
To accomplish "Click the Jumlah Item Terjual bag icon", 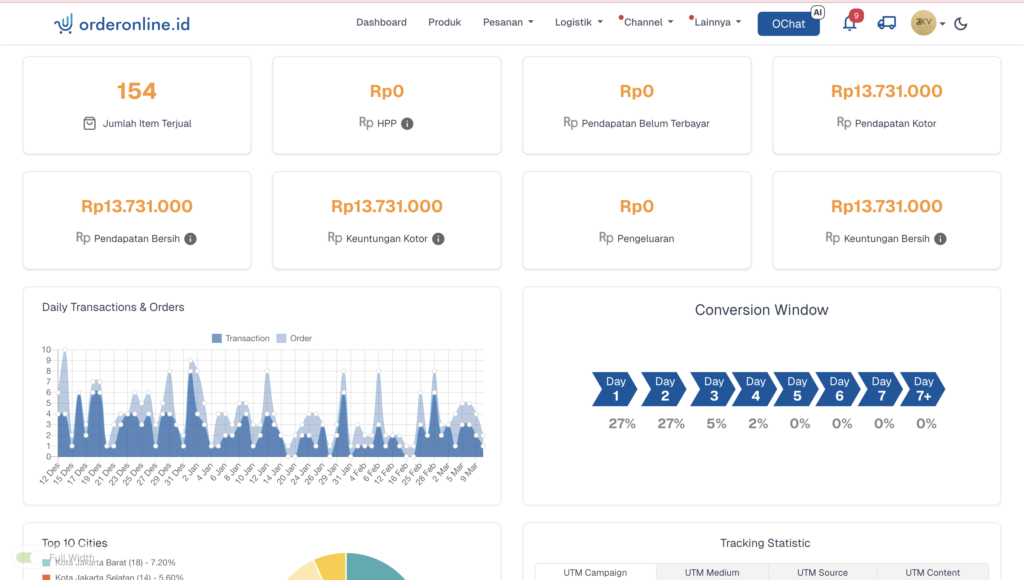I will point(90,124).
